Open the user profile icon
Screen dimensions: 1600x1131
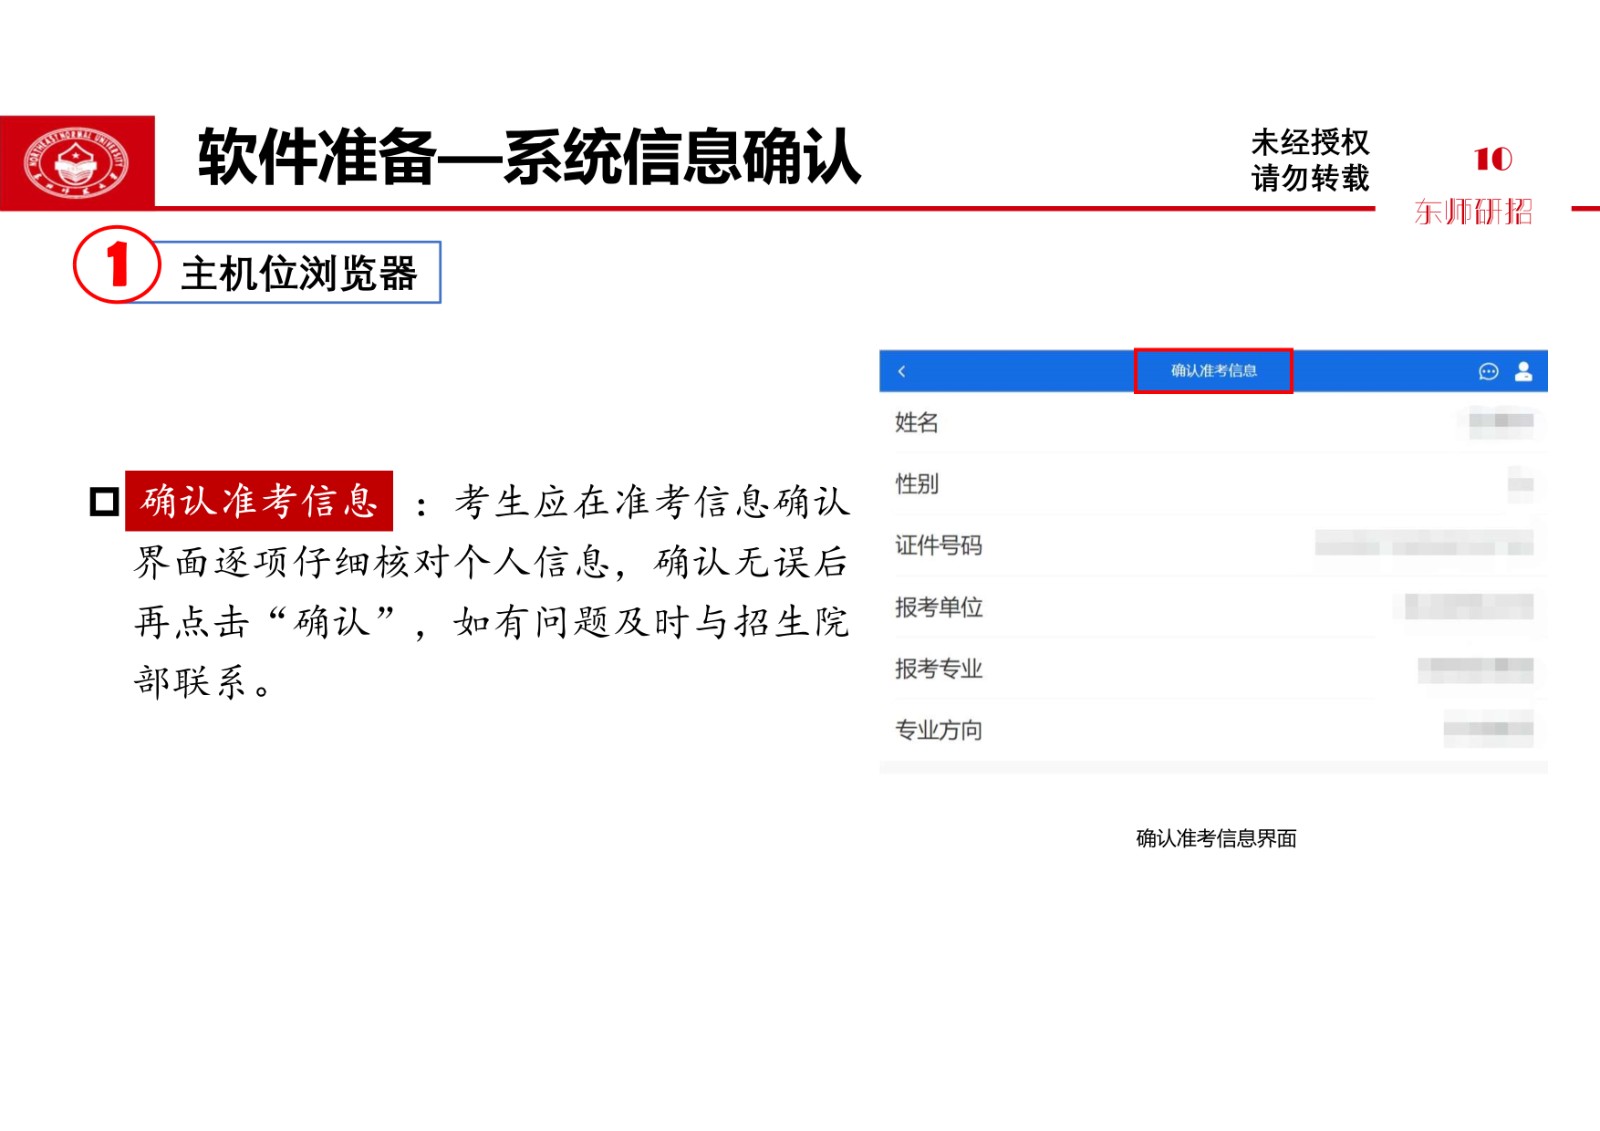click(x=1523, y=371)
